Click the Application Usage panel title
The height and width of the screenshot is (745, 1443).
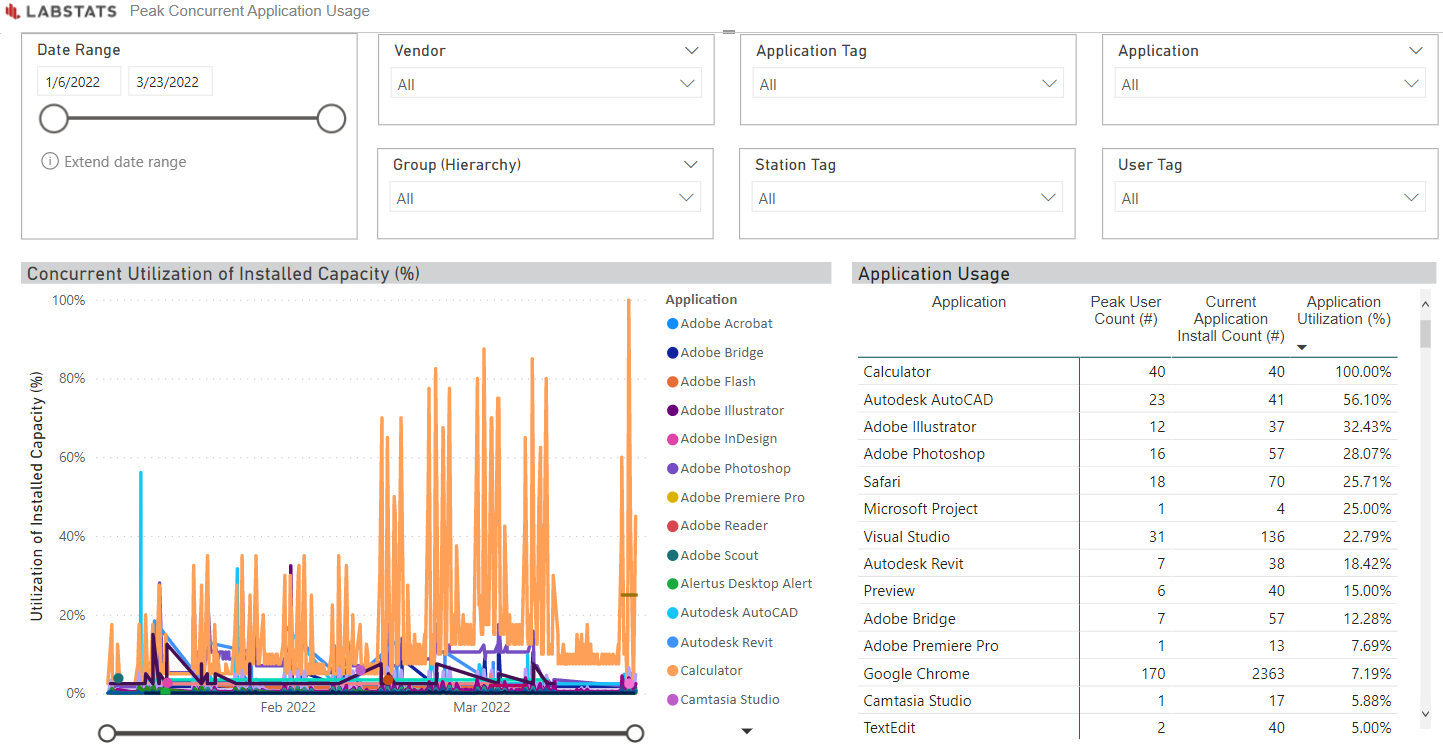(x=934, y=274)
